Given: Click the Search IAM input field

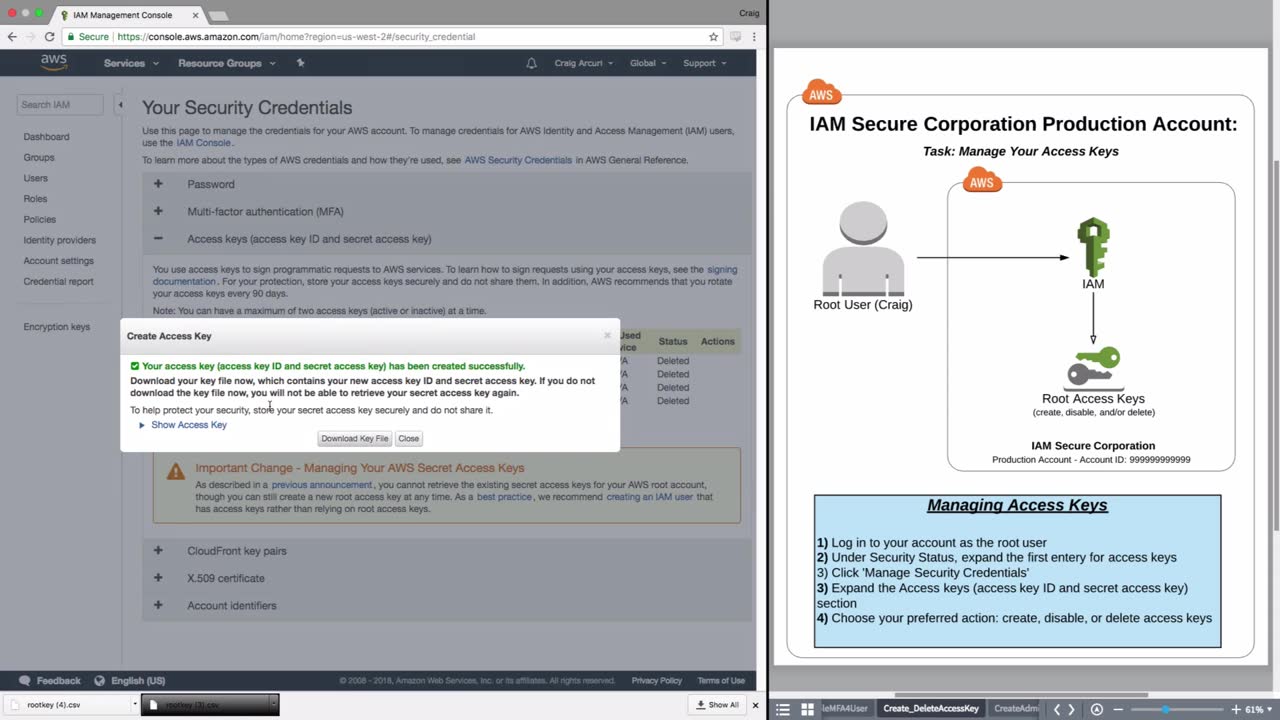Looking at the screenshot, I should [60, 104].
